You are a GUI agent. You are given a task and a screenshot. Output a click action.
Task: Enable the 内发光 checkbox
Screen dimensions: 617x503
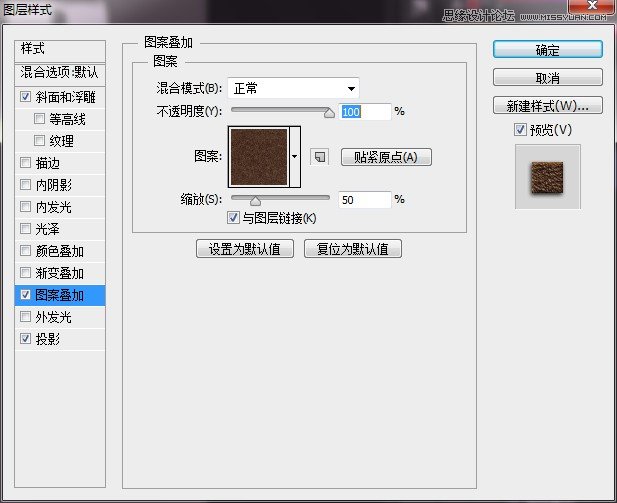point(26,206)
